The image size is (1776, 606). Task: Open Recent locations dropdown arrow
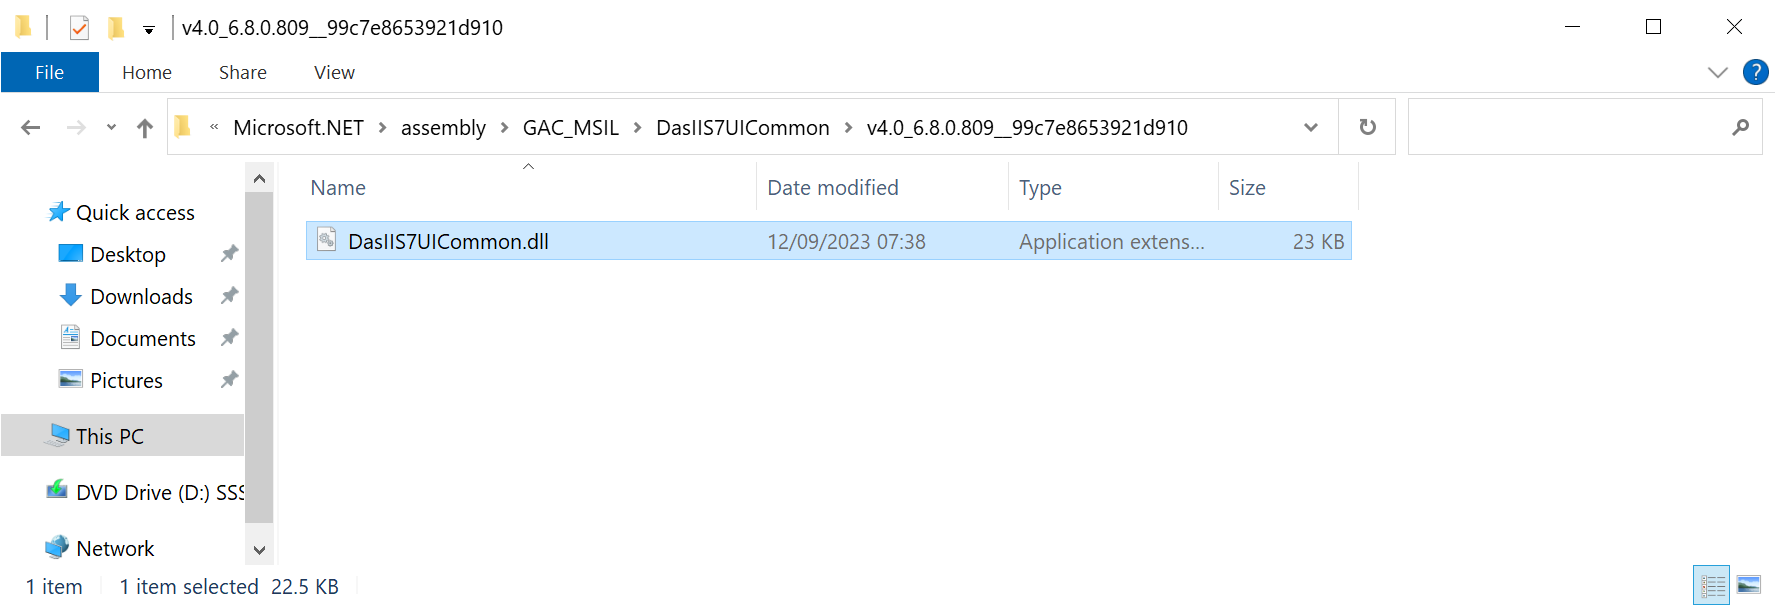point(111,128)
